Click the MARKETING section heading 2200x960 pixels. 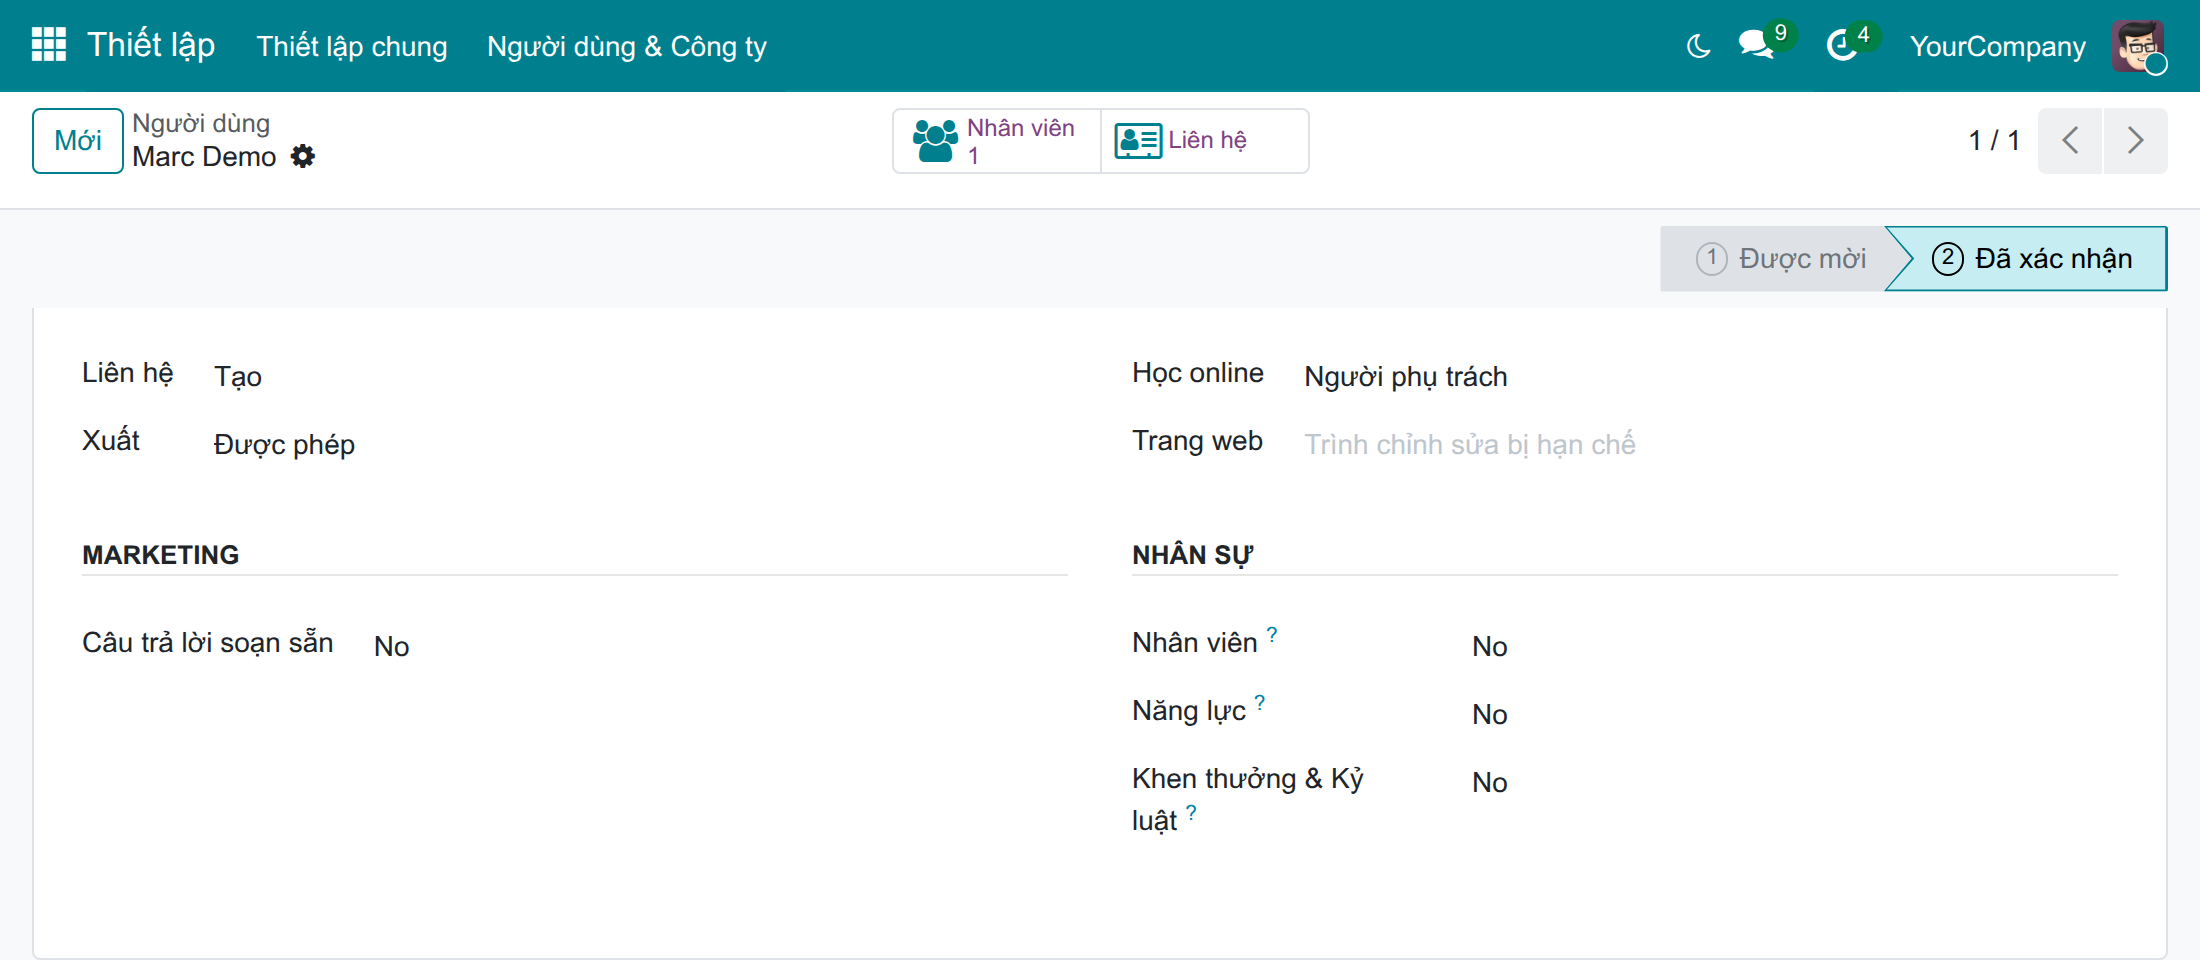click(x=160, y=555)
